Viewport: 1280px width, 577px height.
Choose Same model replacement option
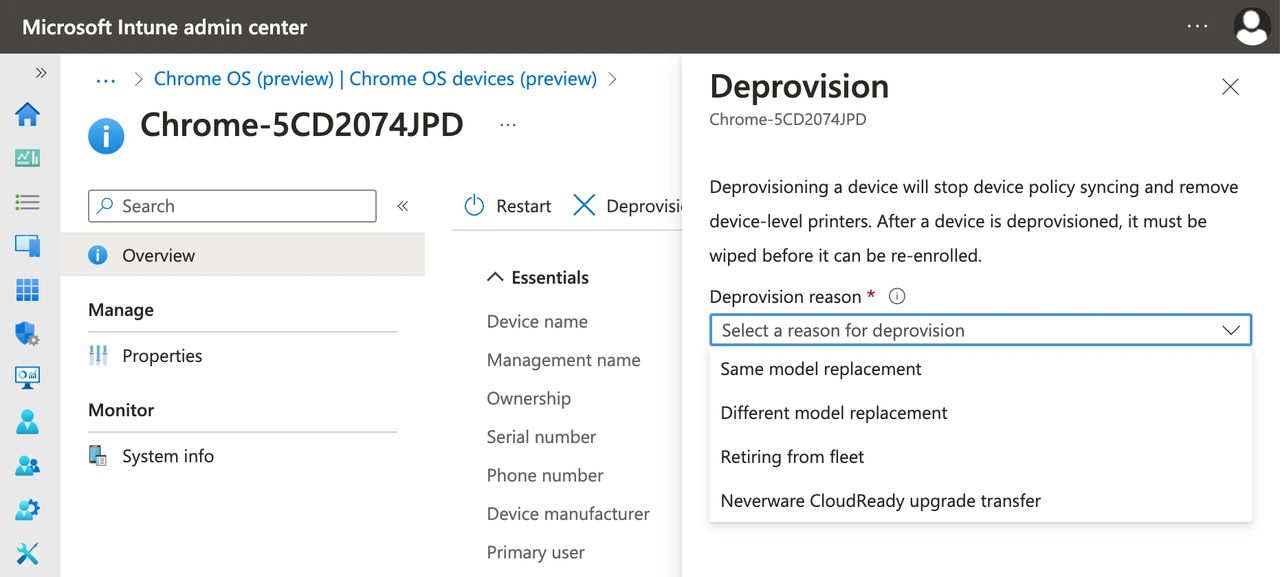click(x=821, y=369)
